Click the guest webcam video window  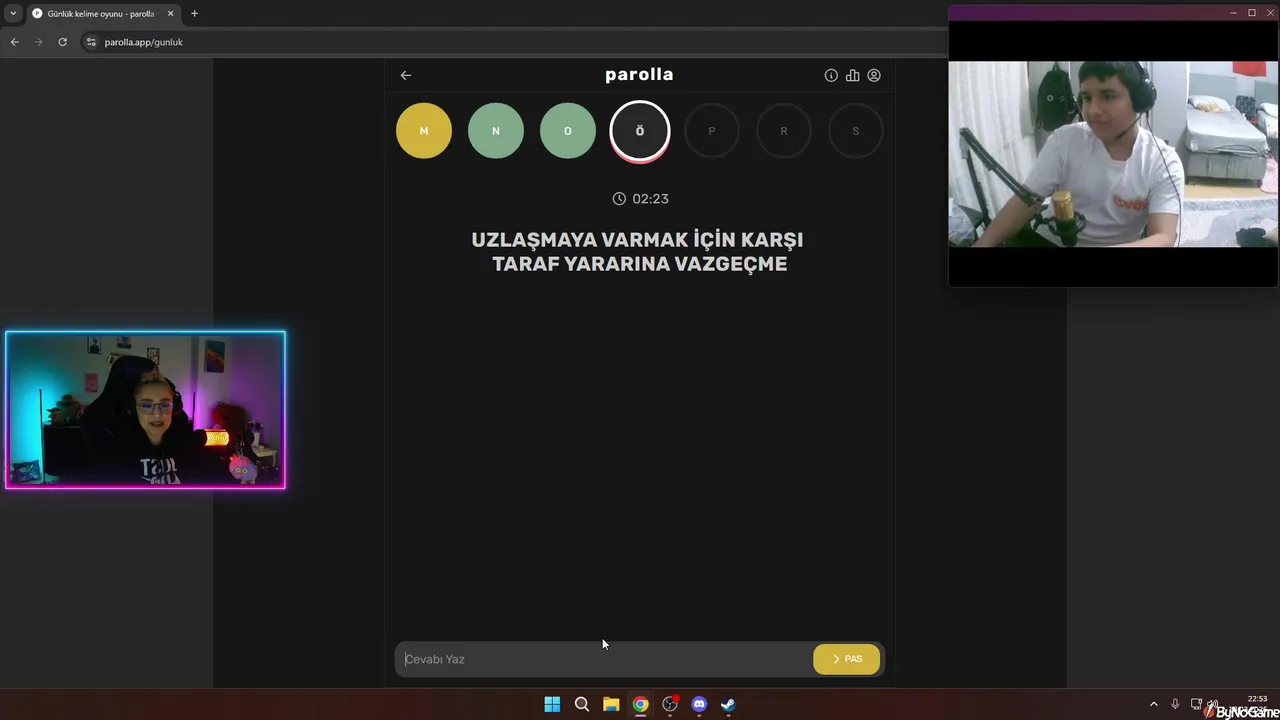click(1113, 154)
